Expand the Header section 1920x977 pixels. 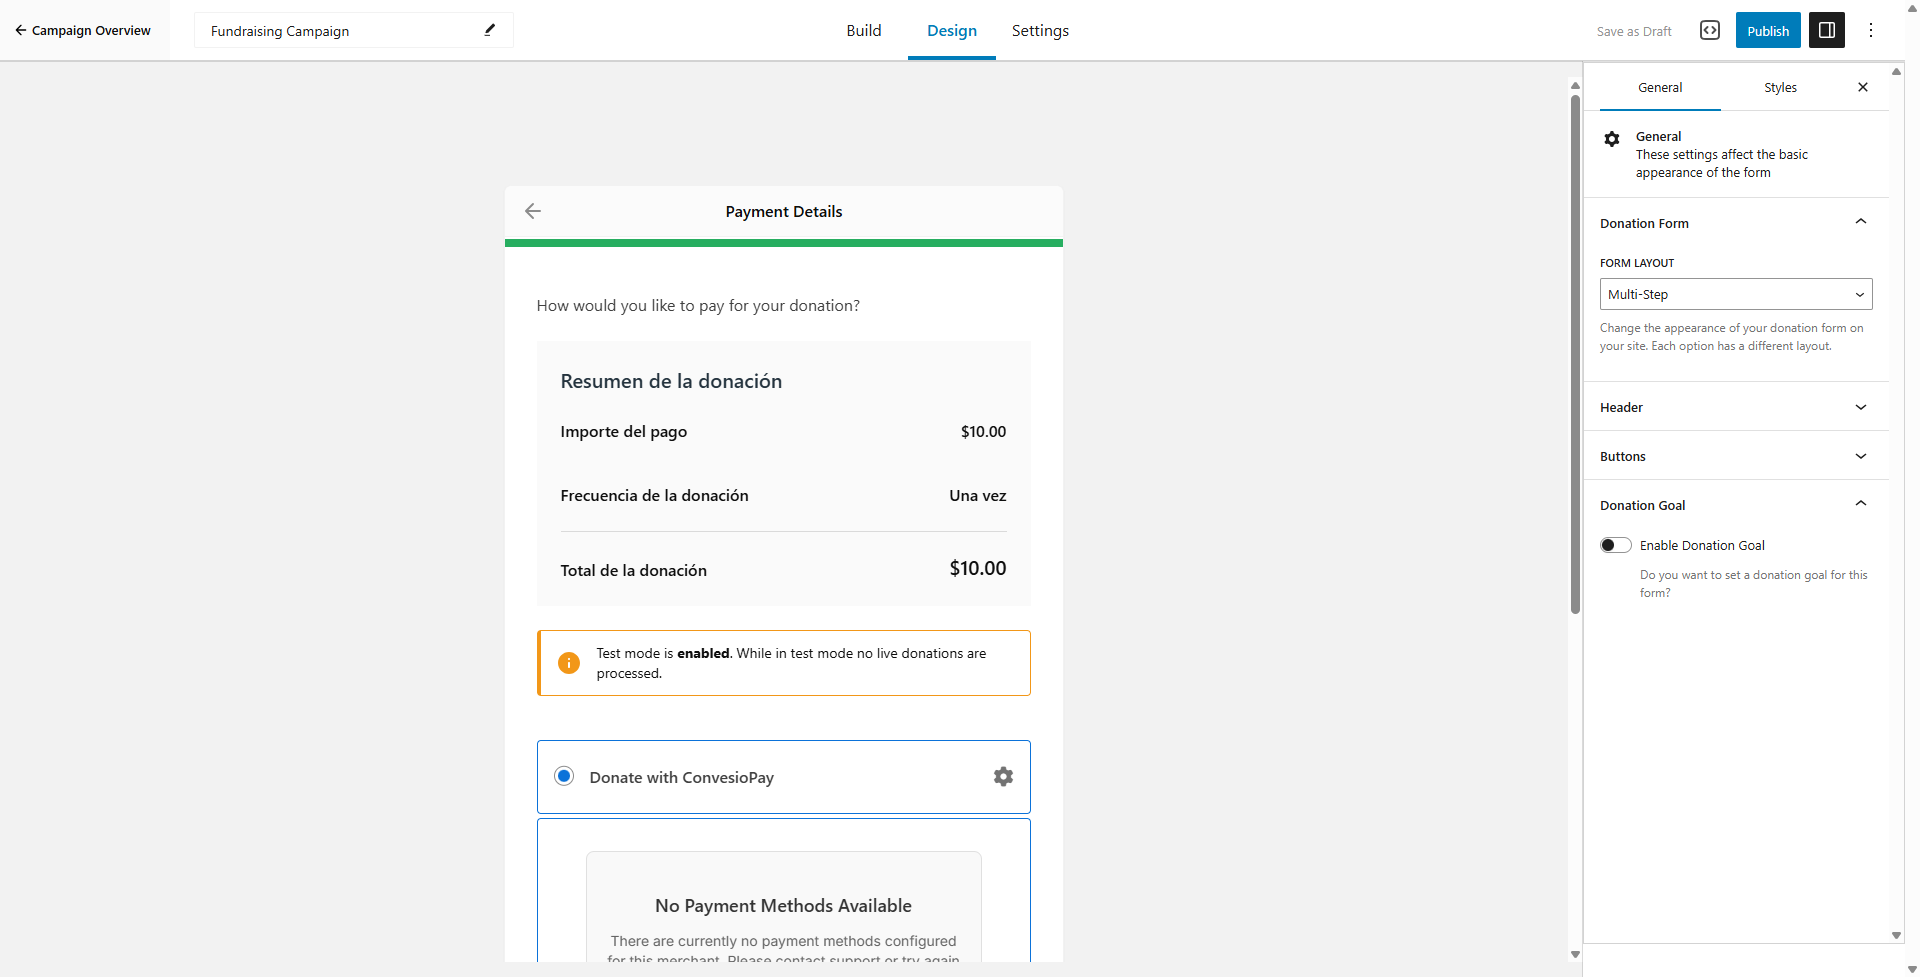pos(1735,407)
